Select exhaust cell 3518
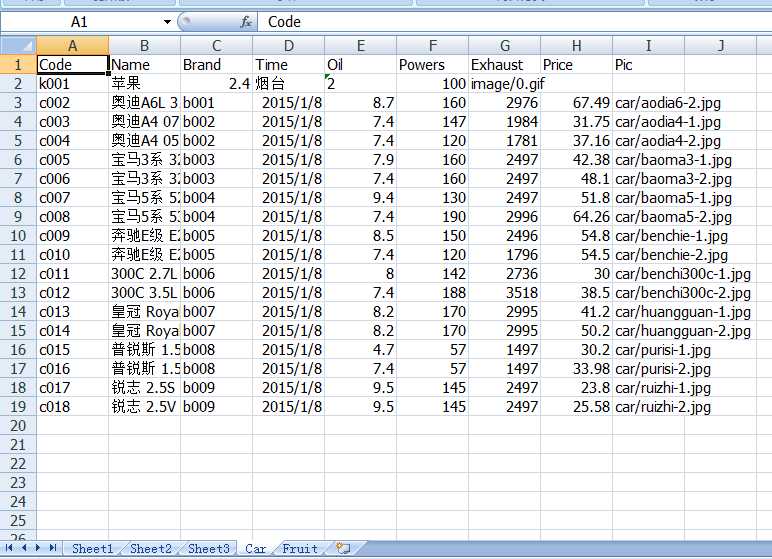The width and height of the screenshot is (772, 559). pos(505,293)
